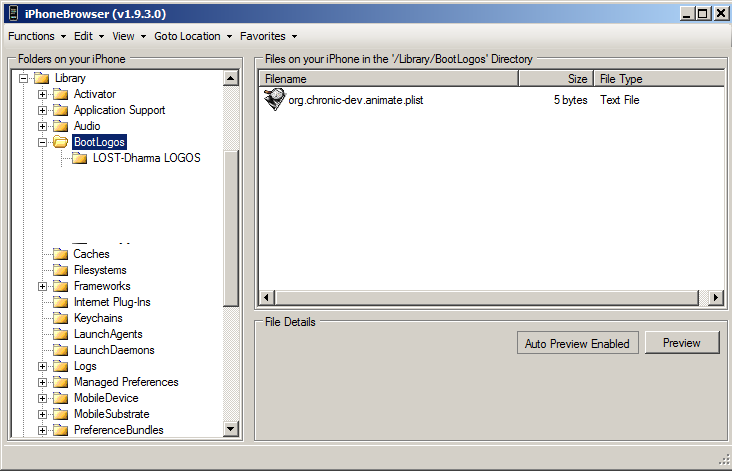This screenshot has width=732, height=471.
Task: Select the Managed Preferences tree item
Action: pos(126,382)
